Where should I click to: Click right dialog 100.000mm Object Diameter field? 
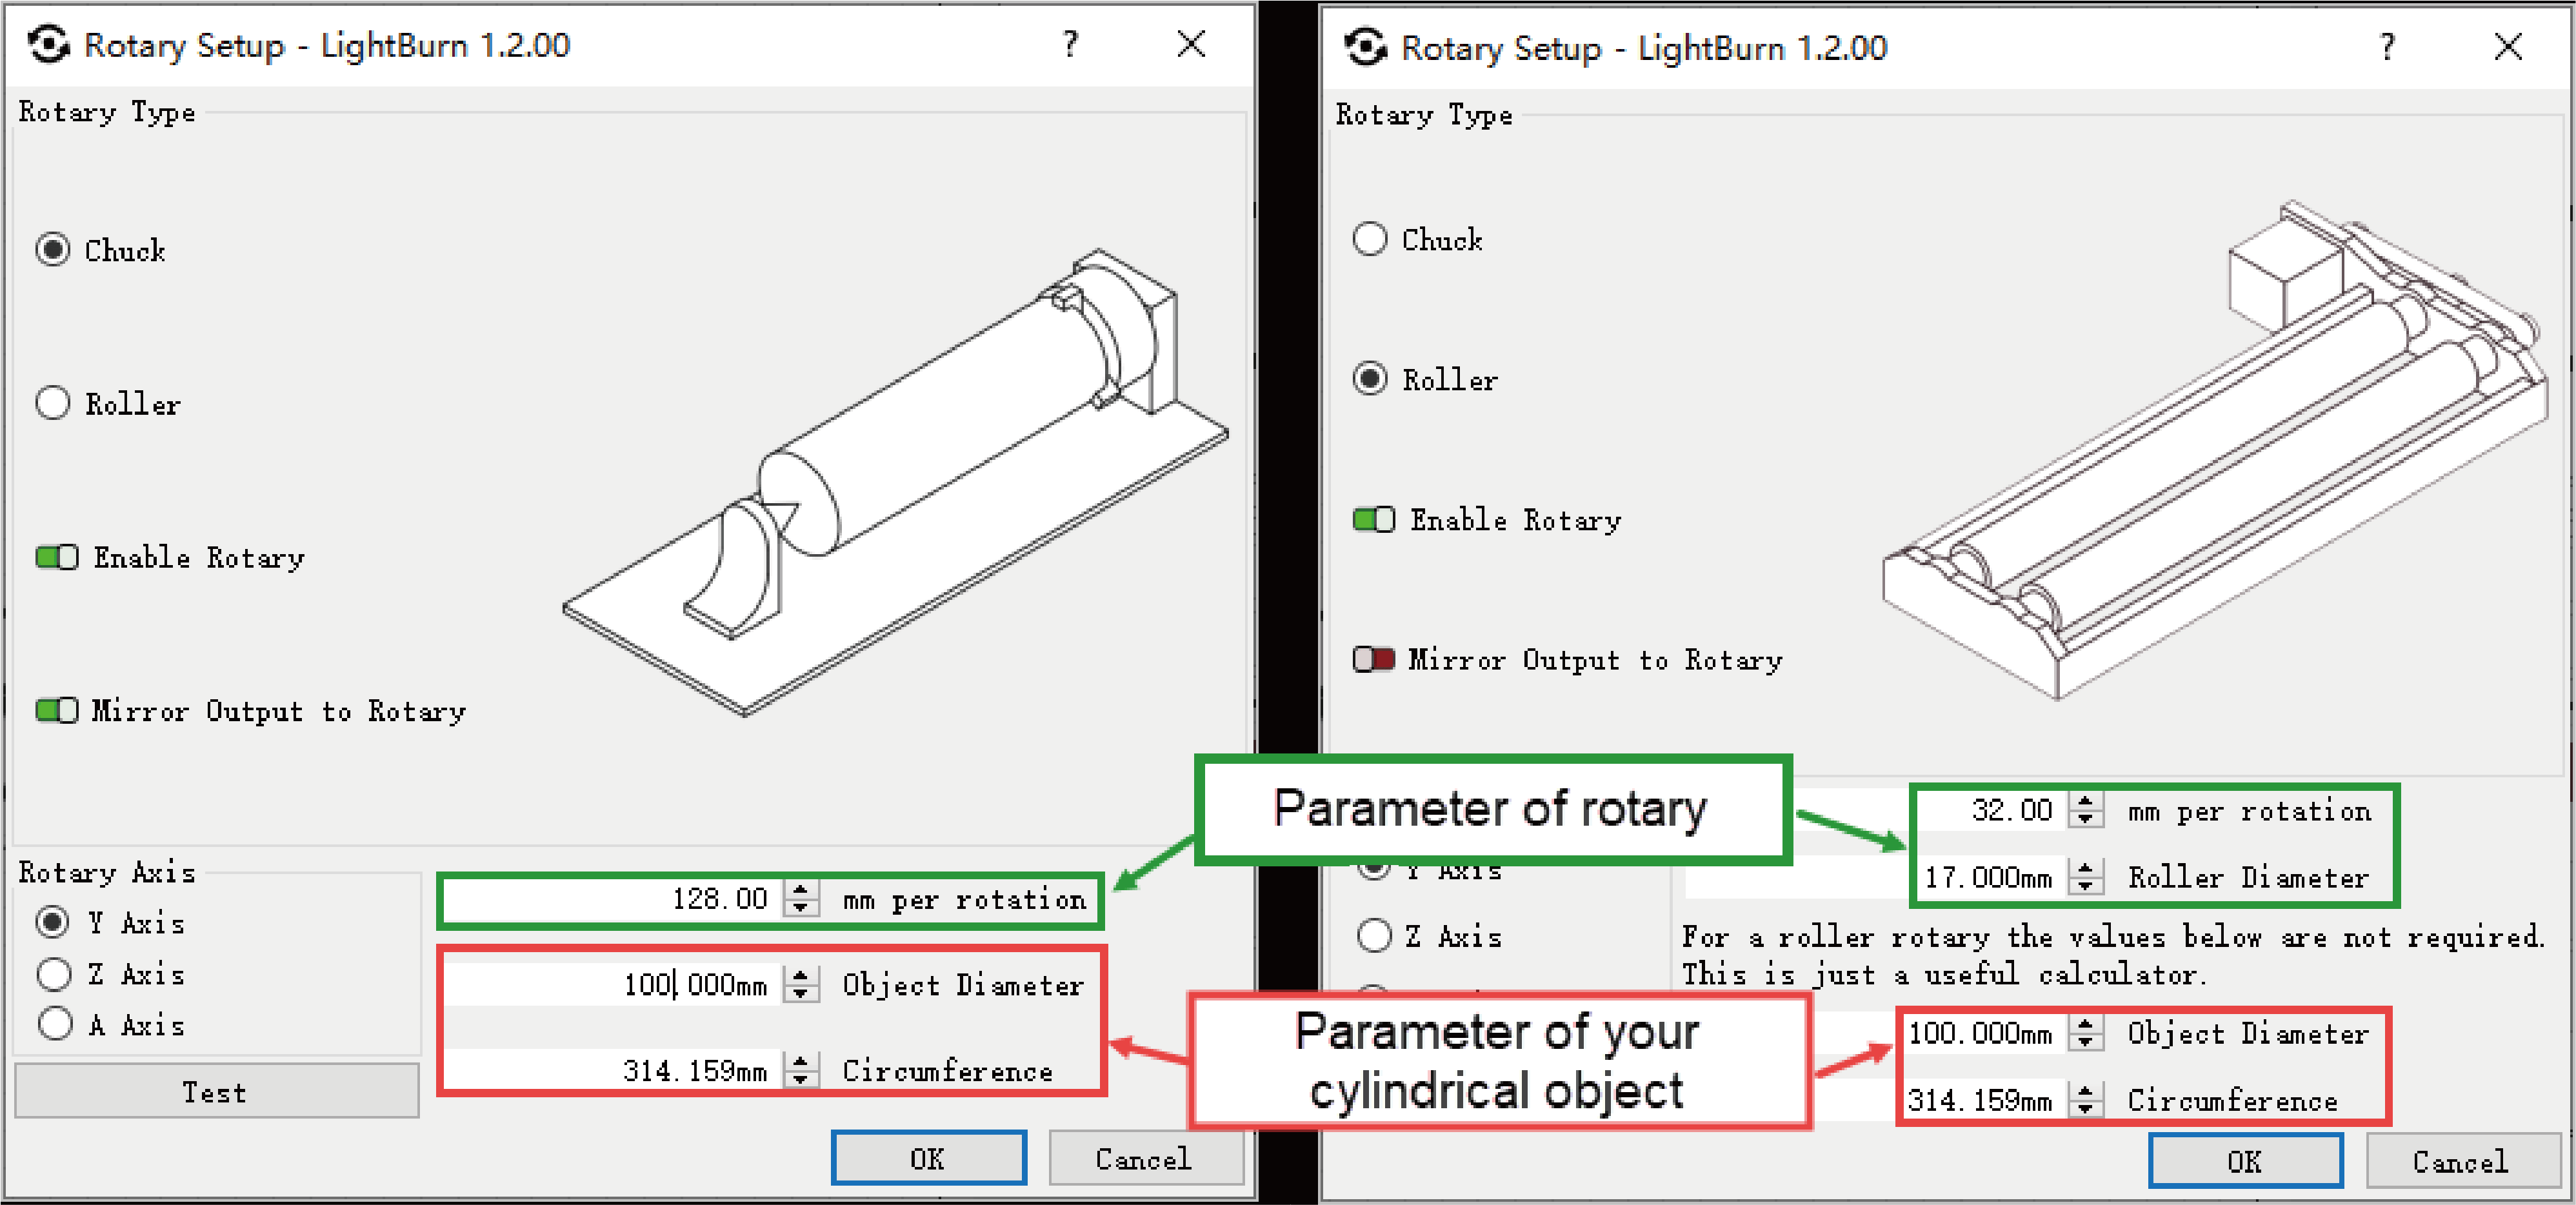(1983, 1032)
